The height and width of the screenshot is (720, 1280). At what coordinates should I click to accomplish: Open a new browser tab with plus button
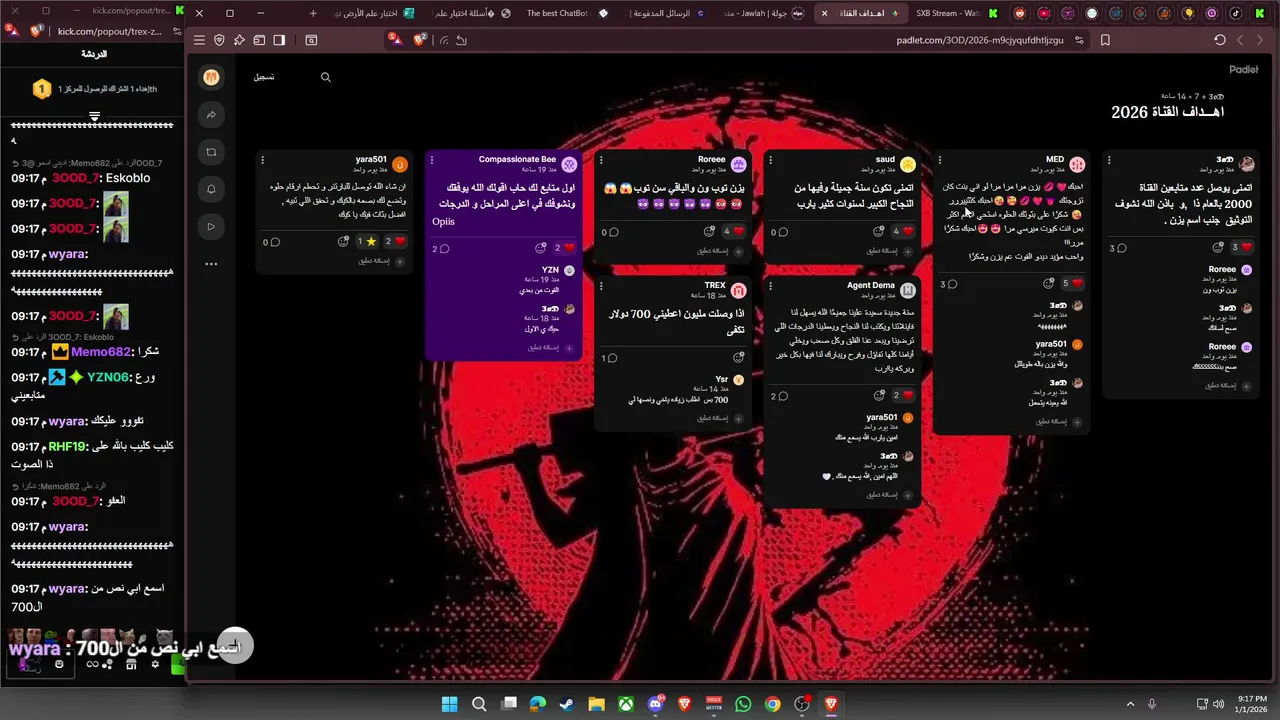coord(313,13)
